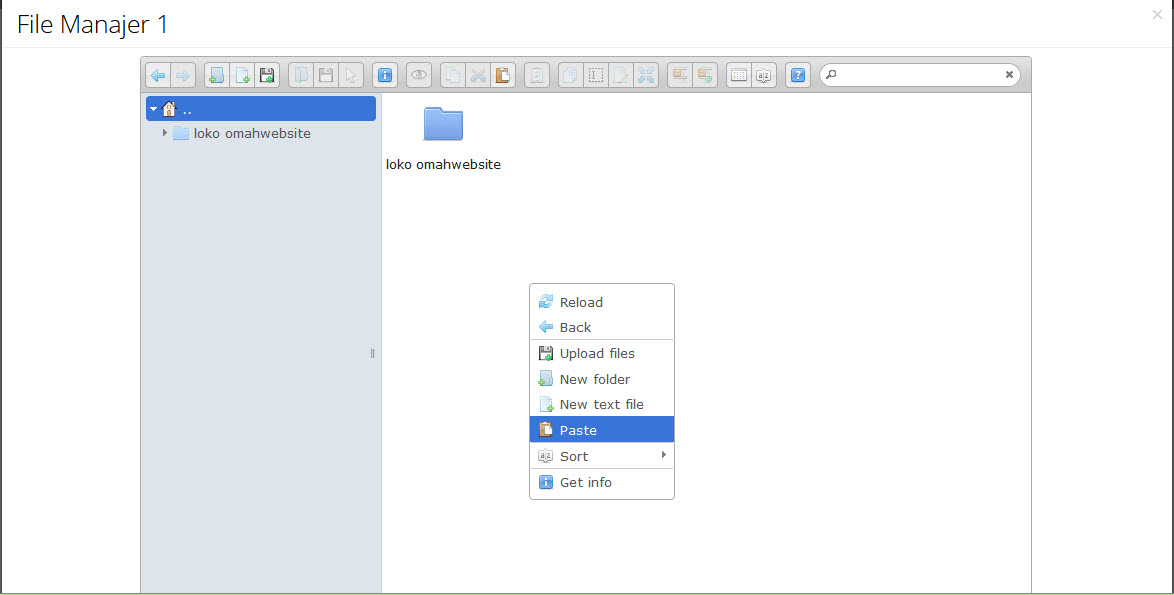
Task: Choose Paste from the context menu
Action: [x=601, y=430]
